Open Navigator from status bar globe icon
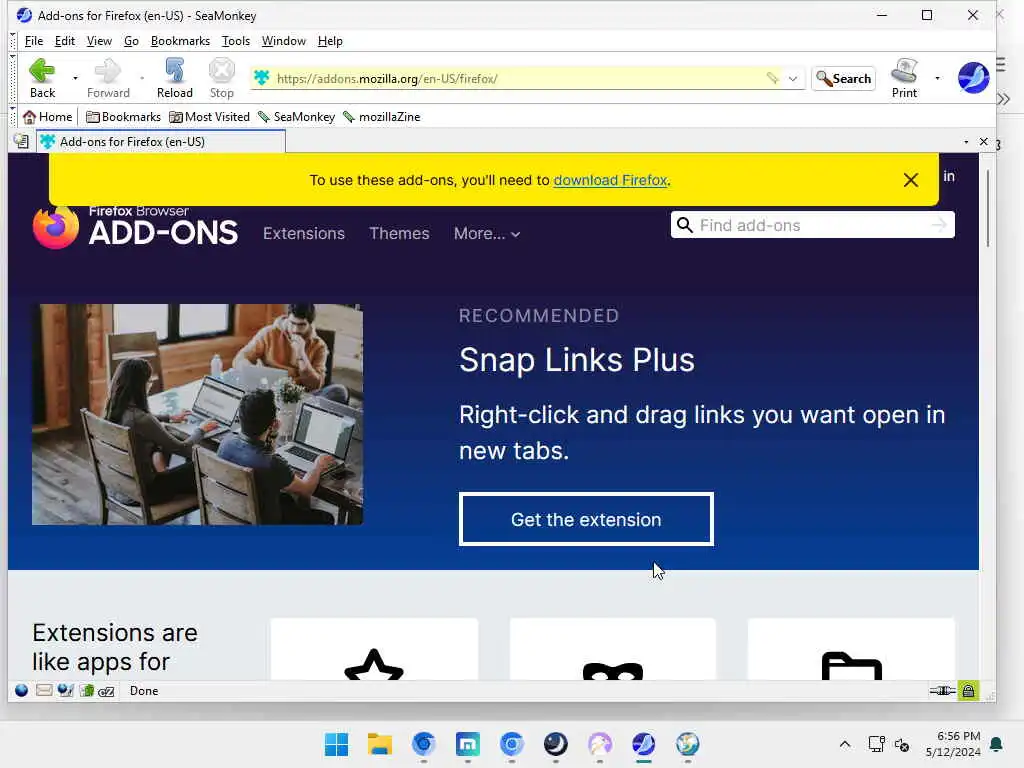 22,690
